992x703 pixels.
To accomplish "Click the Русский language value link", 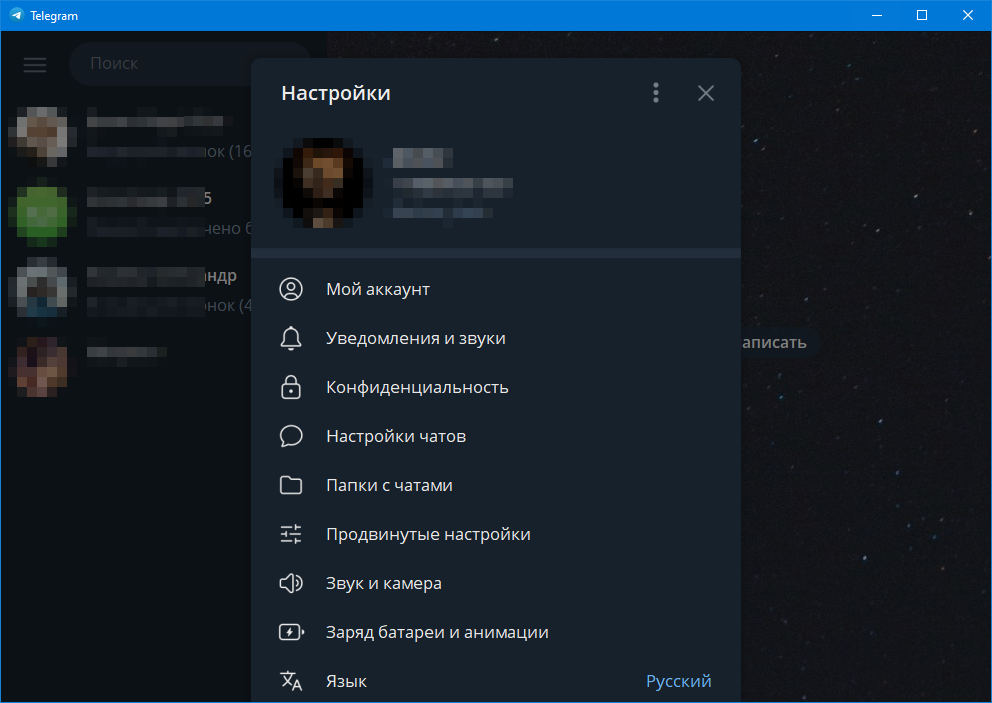I will (x=678, y=681).
